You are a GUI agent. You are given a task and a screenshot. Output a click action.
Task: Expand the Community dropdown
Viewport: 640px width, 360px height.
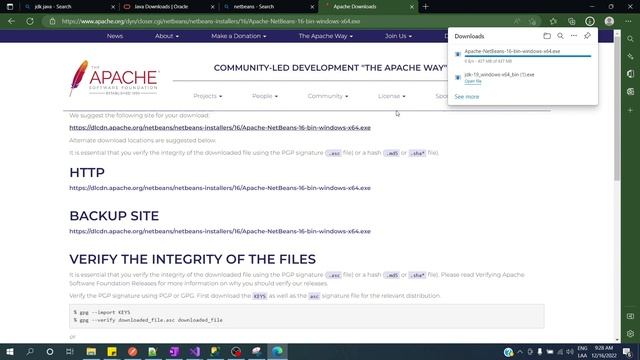pyautogui.click(x=328, y=96)
